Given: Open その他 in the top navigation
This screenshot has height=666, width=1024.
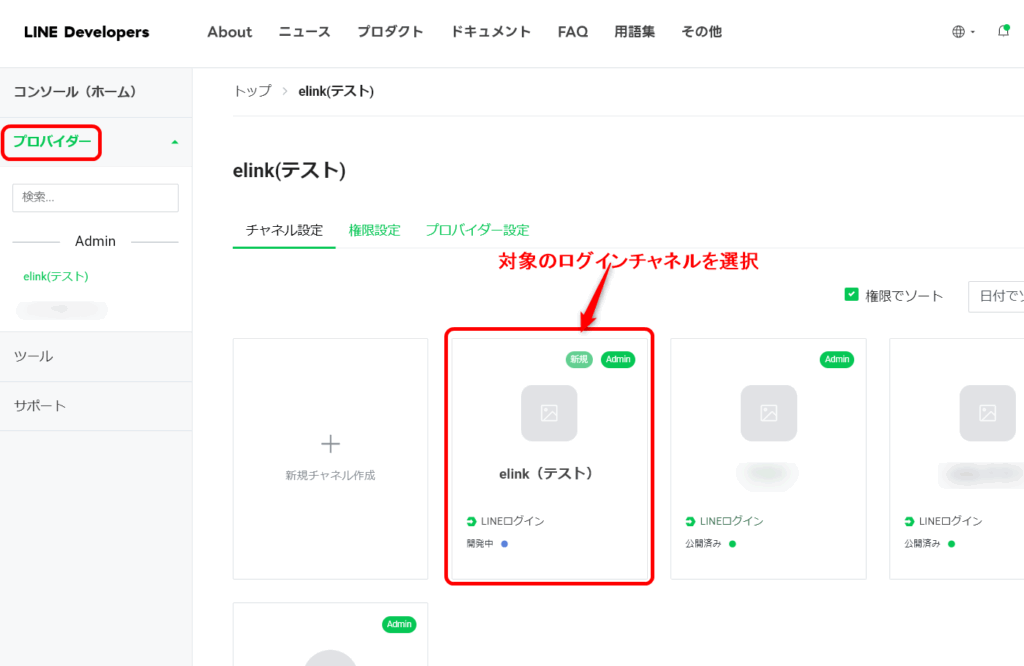Looking at the screenshot, I should (x=701, y=32).
